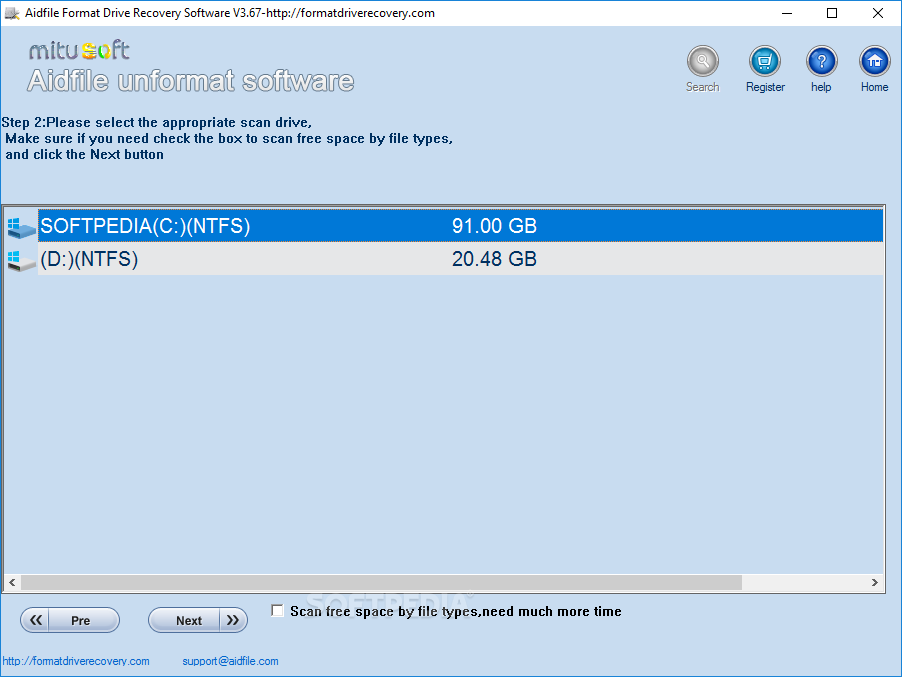The height and width of the screenshot is (677, 902).
Task: Click the Register shopping cart icon
Action: (x=765, y=61)
